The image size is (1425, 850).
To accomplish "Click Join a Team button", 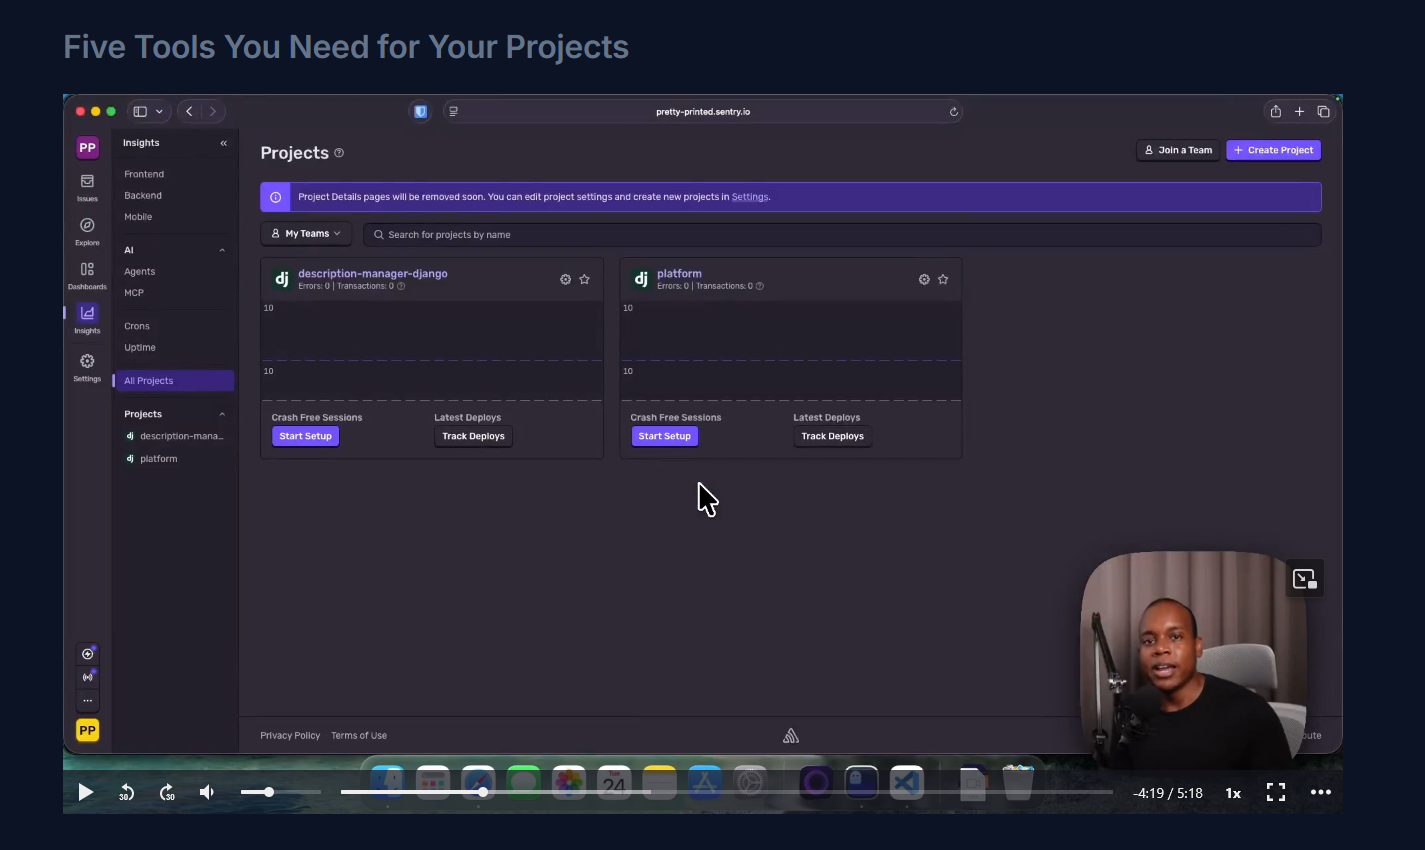I will (x=1178, y=150).
